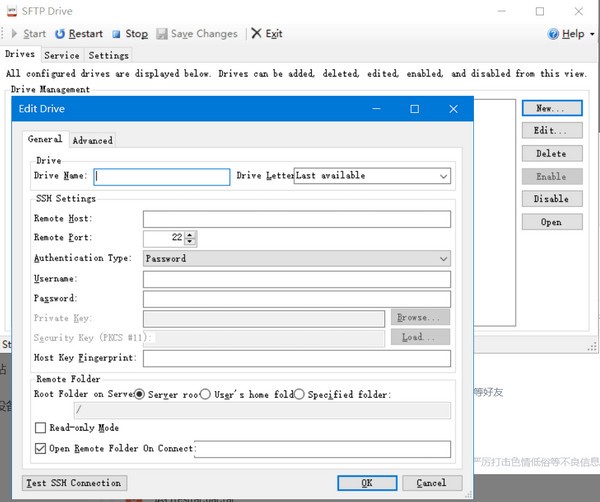Click the Cancel button in Edit Drive
This screenshot has width=600, height=502.
[x=432, y=483]
